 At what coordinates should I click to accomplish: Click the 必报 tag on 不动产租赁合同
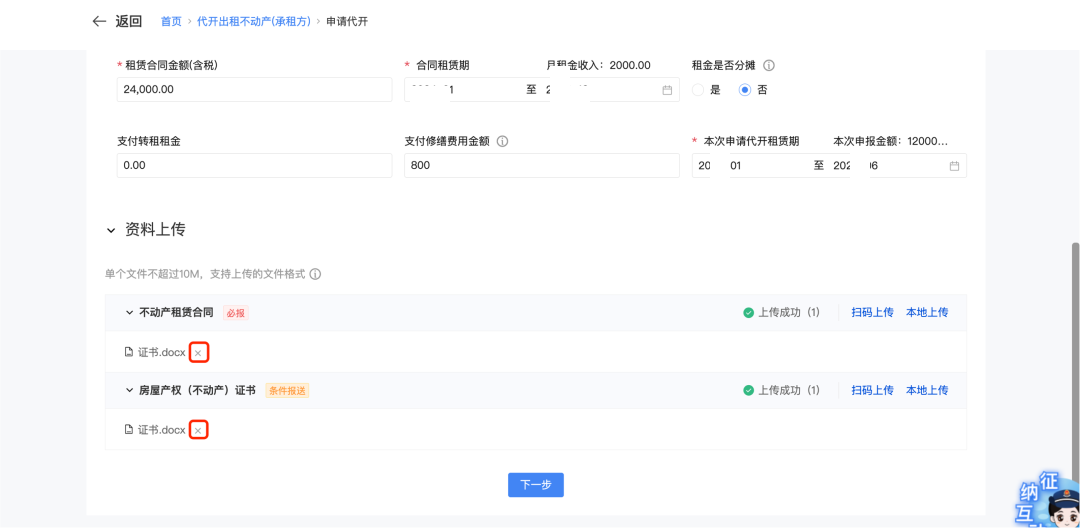(x=236, y=313)
